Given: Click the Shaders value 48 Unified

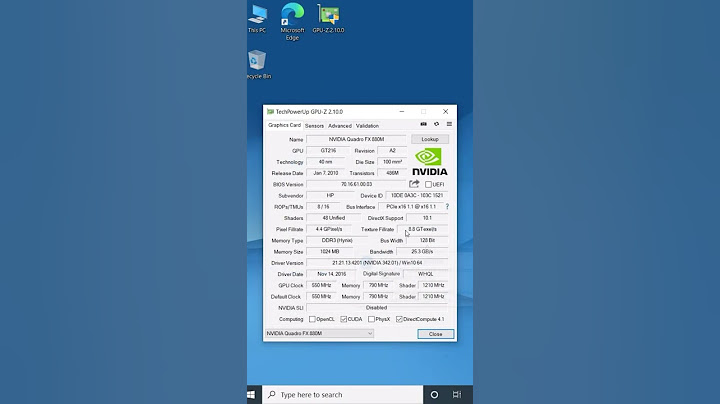Looking at the screenshot, I should 333,218.
